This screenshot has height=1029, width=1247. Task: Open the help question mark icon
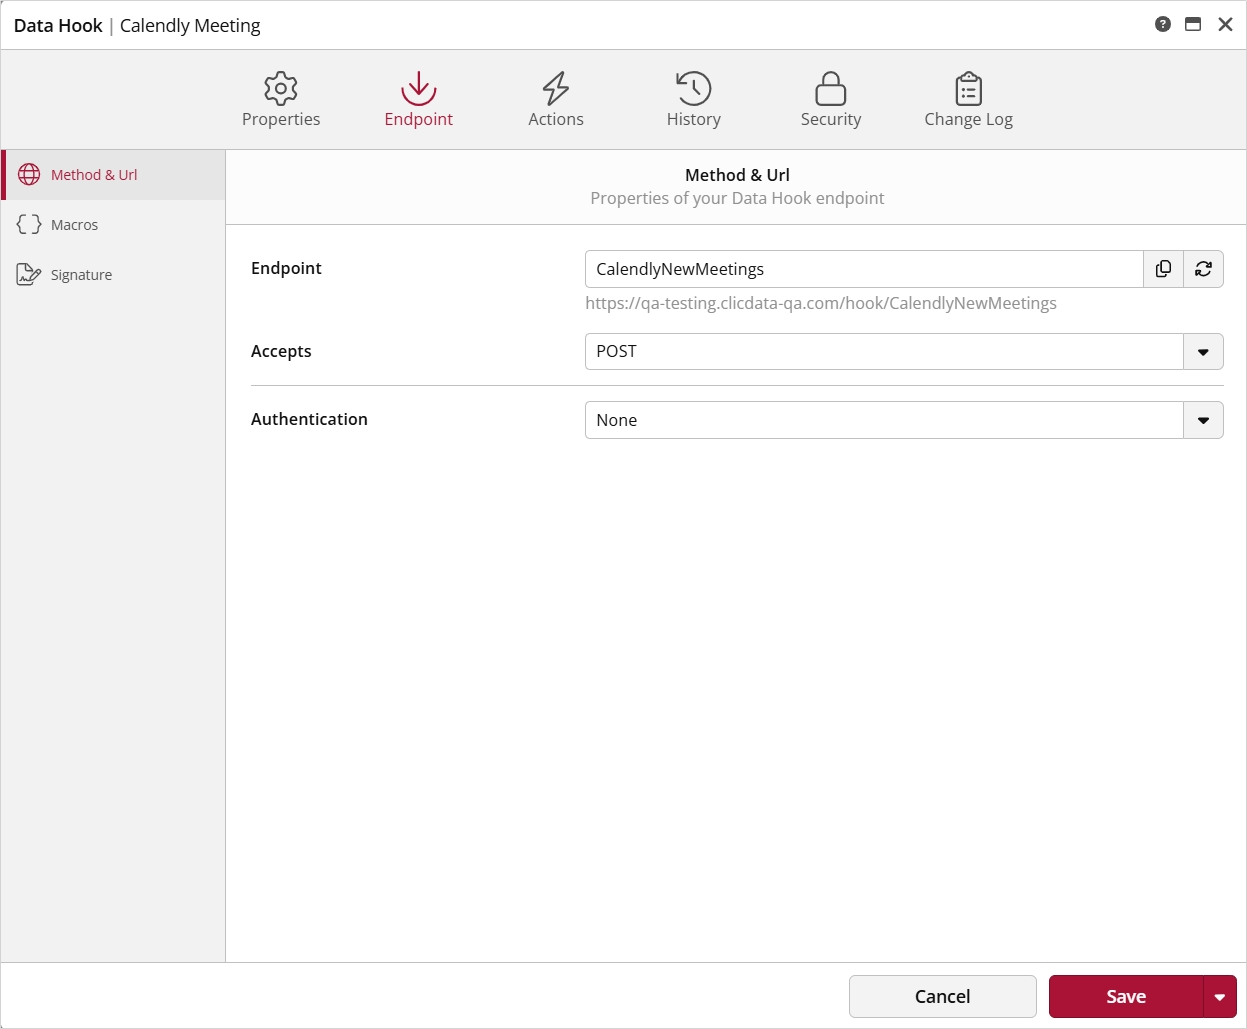pyautogui.click(x=1162, y=24)
